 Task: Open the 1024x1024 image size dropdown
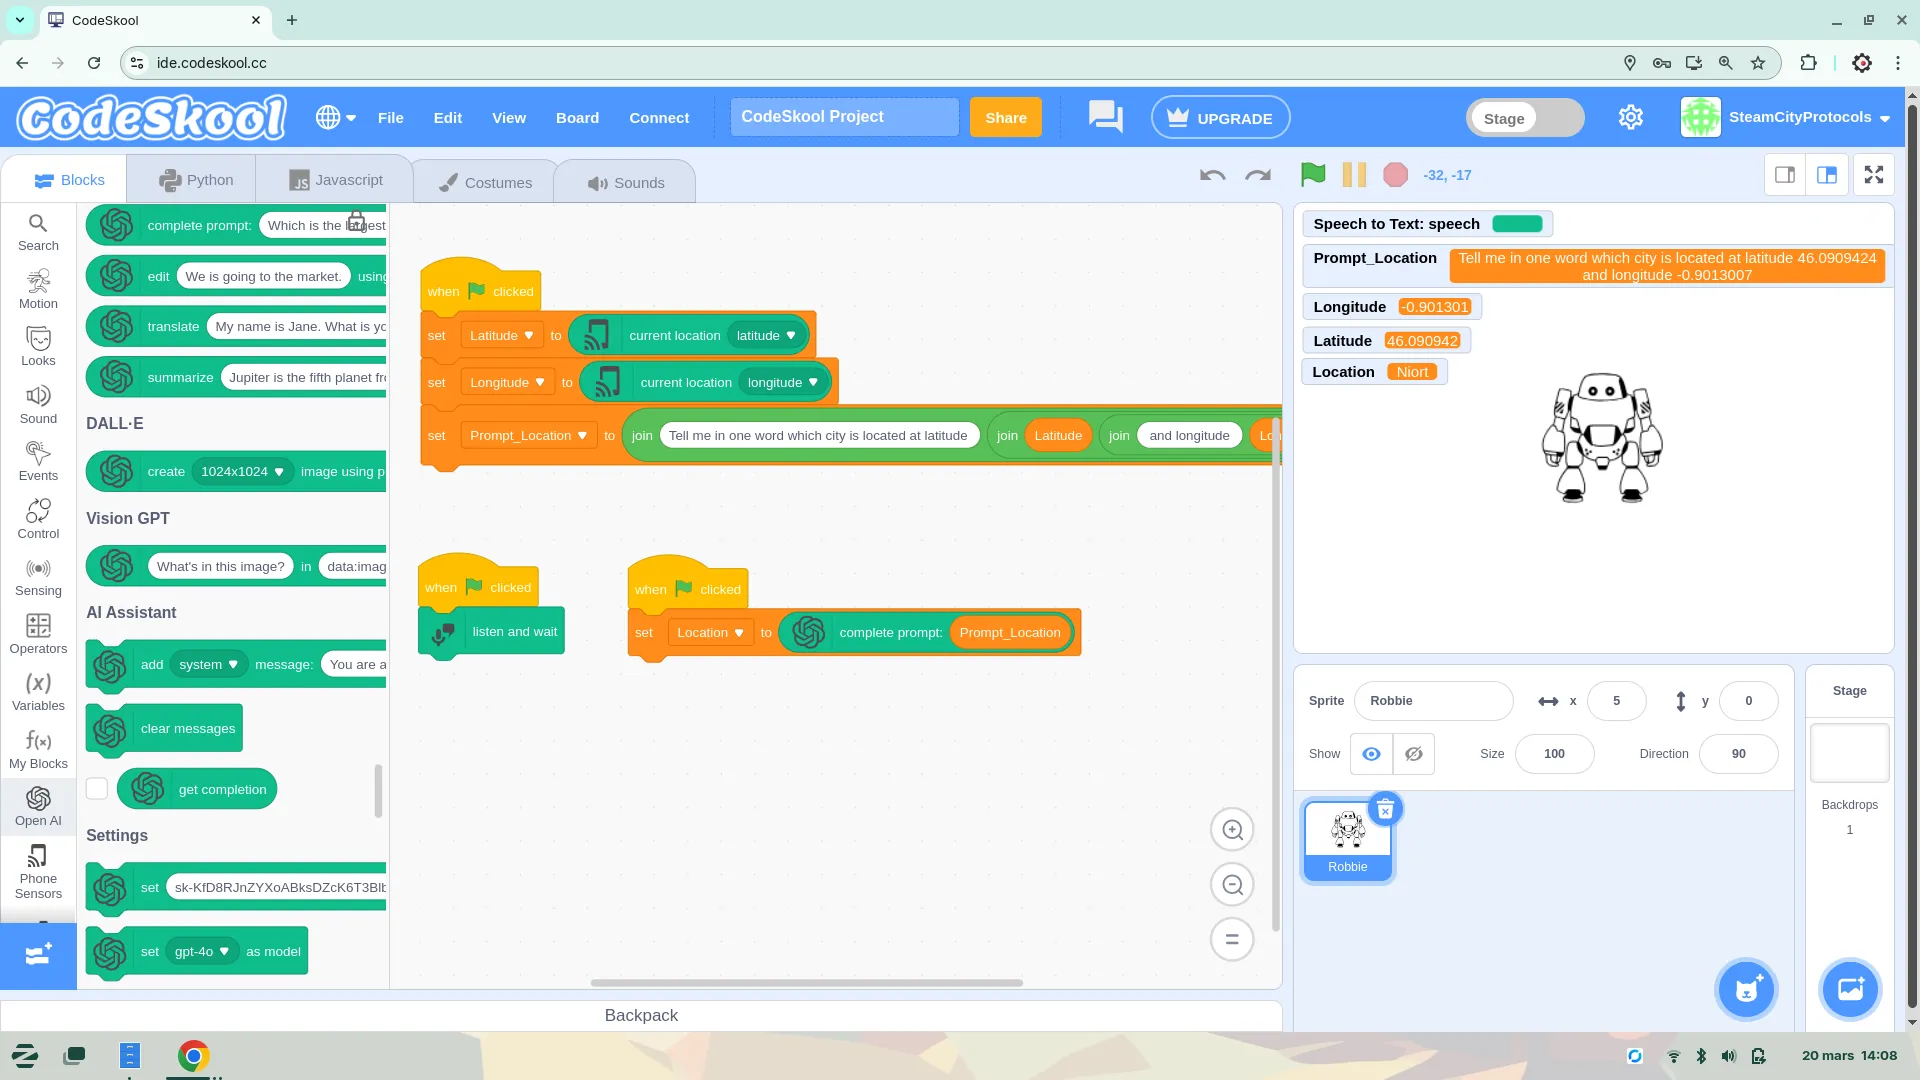click(242, 472)
